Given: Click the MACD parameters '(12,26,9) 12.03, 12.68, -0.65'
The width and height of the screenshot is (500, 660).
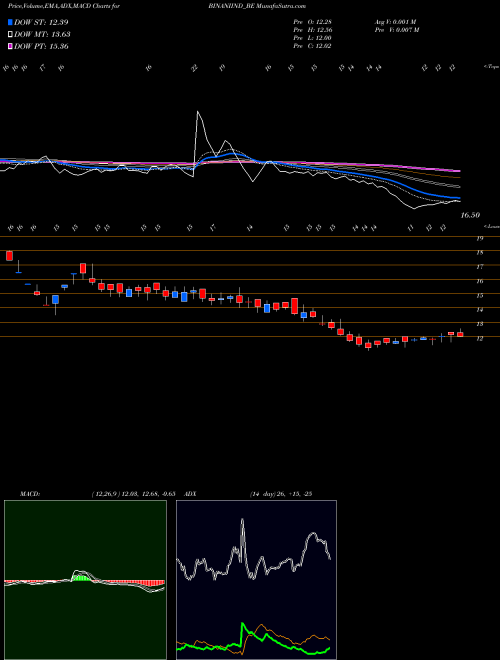Looking at the screenshot, I should tap(133, 494).
